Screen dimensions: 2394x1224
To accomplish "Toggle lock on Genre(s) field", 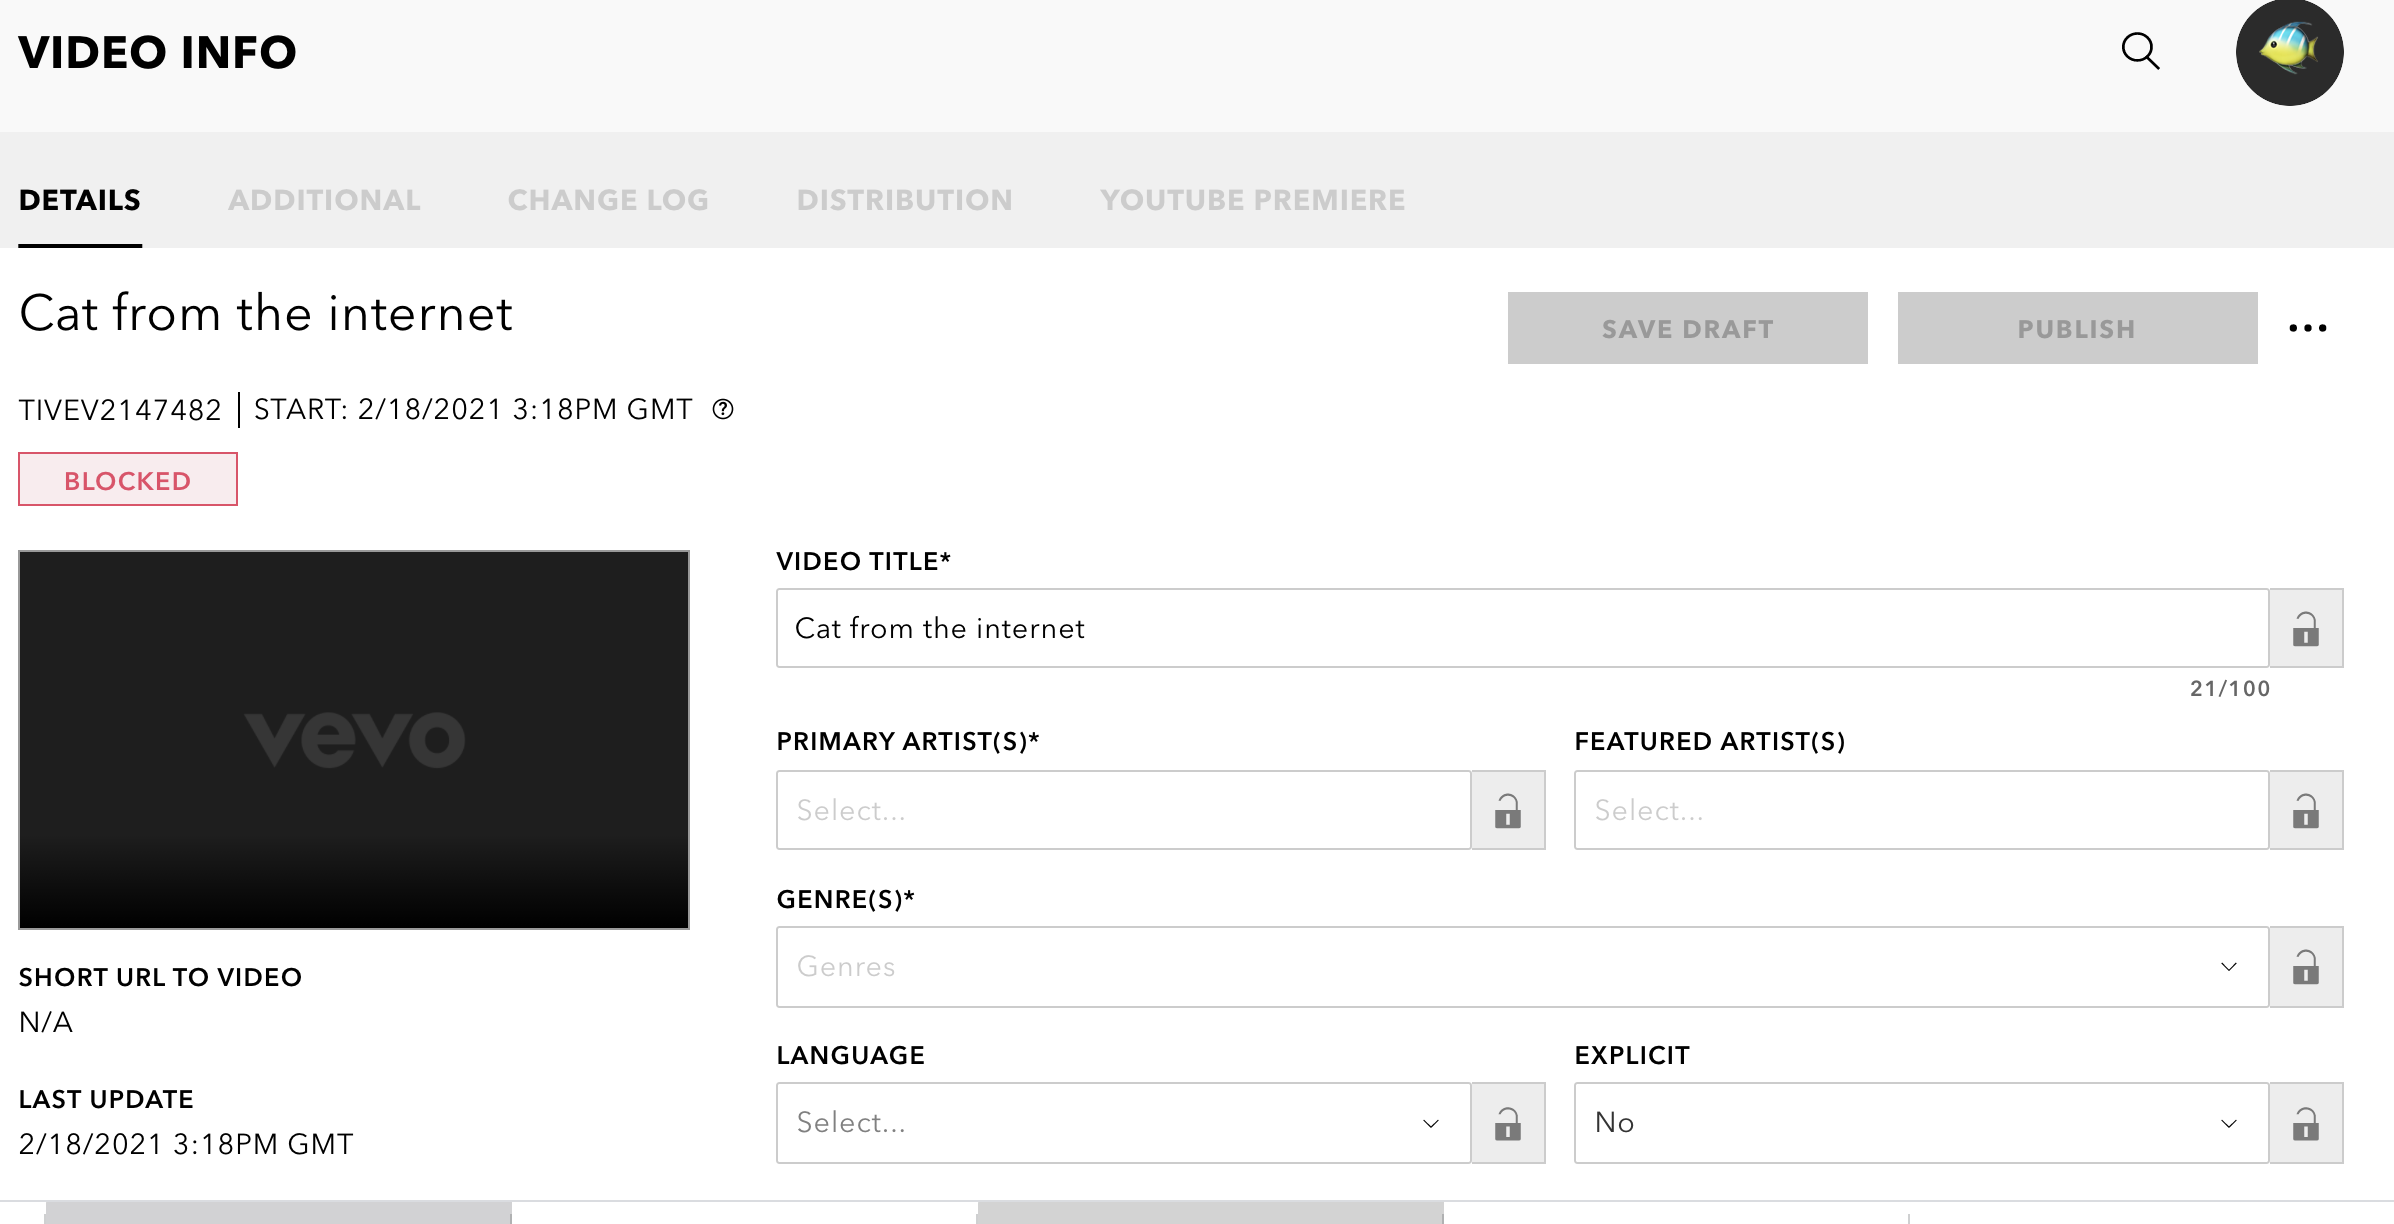I will 2306,967.
